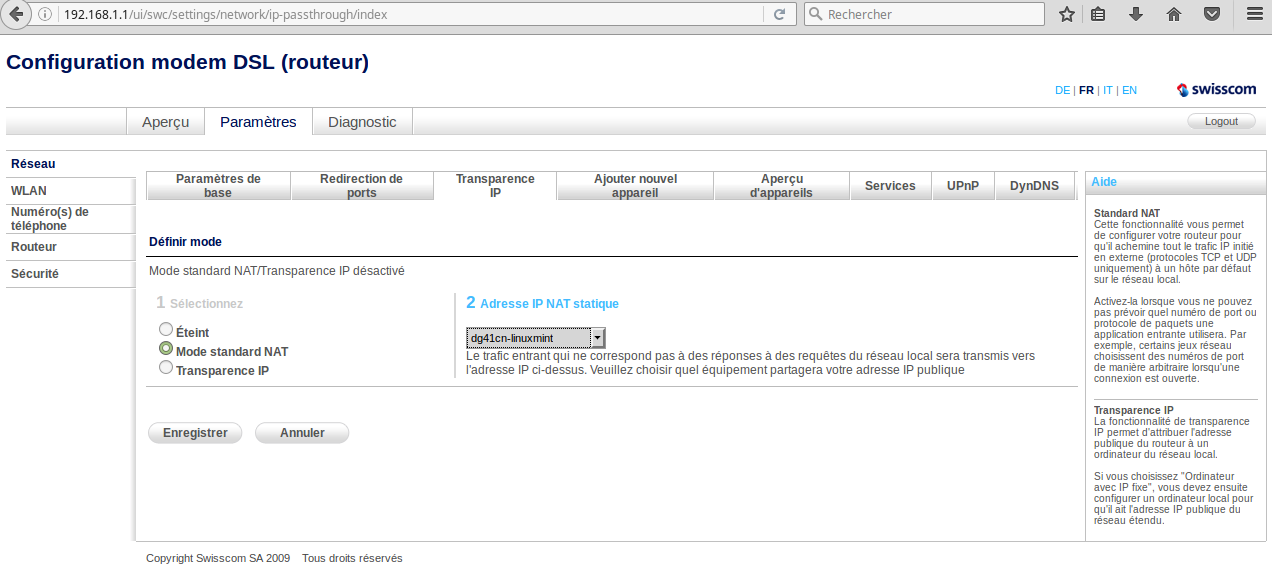The width and height of the screenshot is (1272, 565).
Task: Open the Pocket icon
Action: [1211, 14]
